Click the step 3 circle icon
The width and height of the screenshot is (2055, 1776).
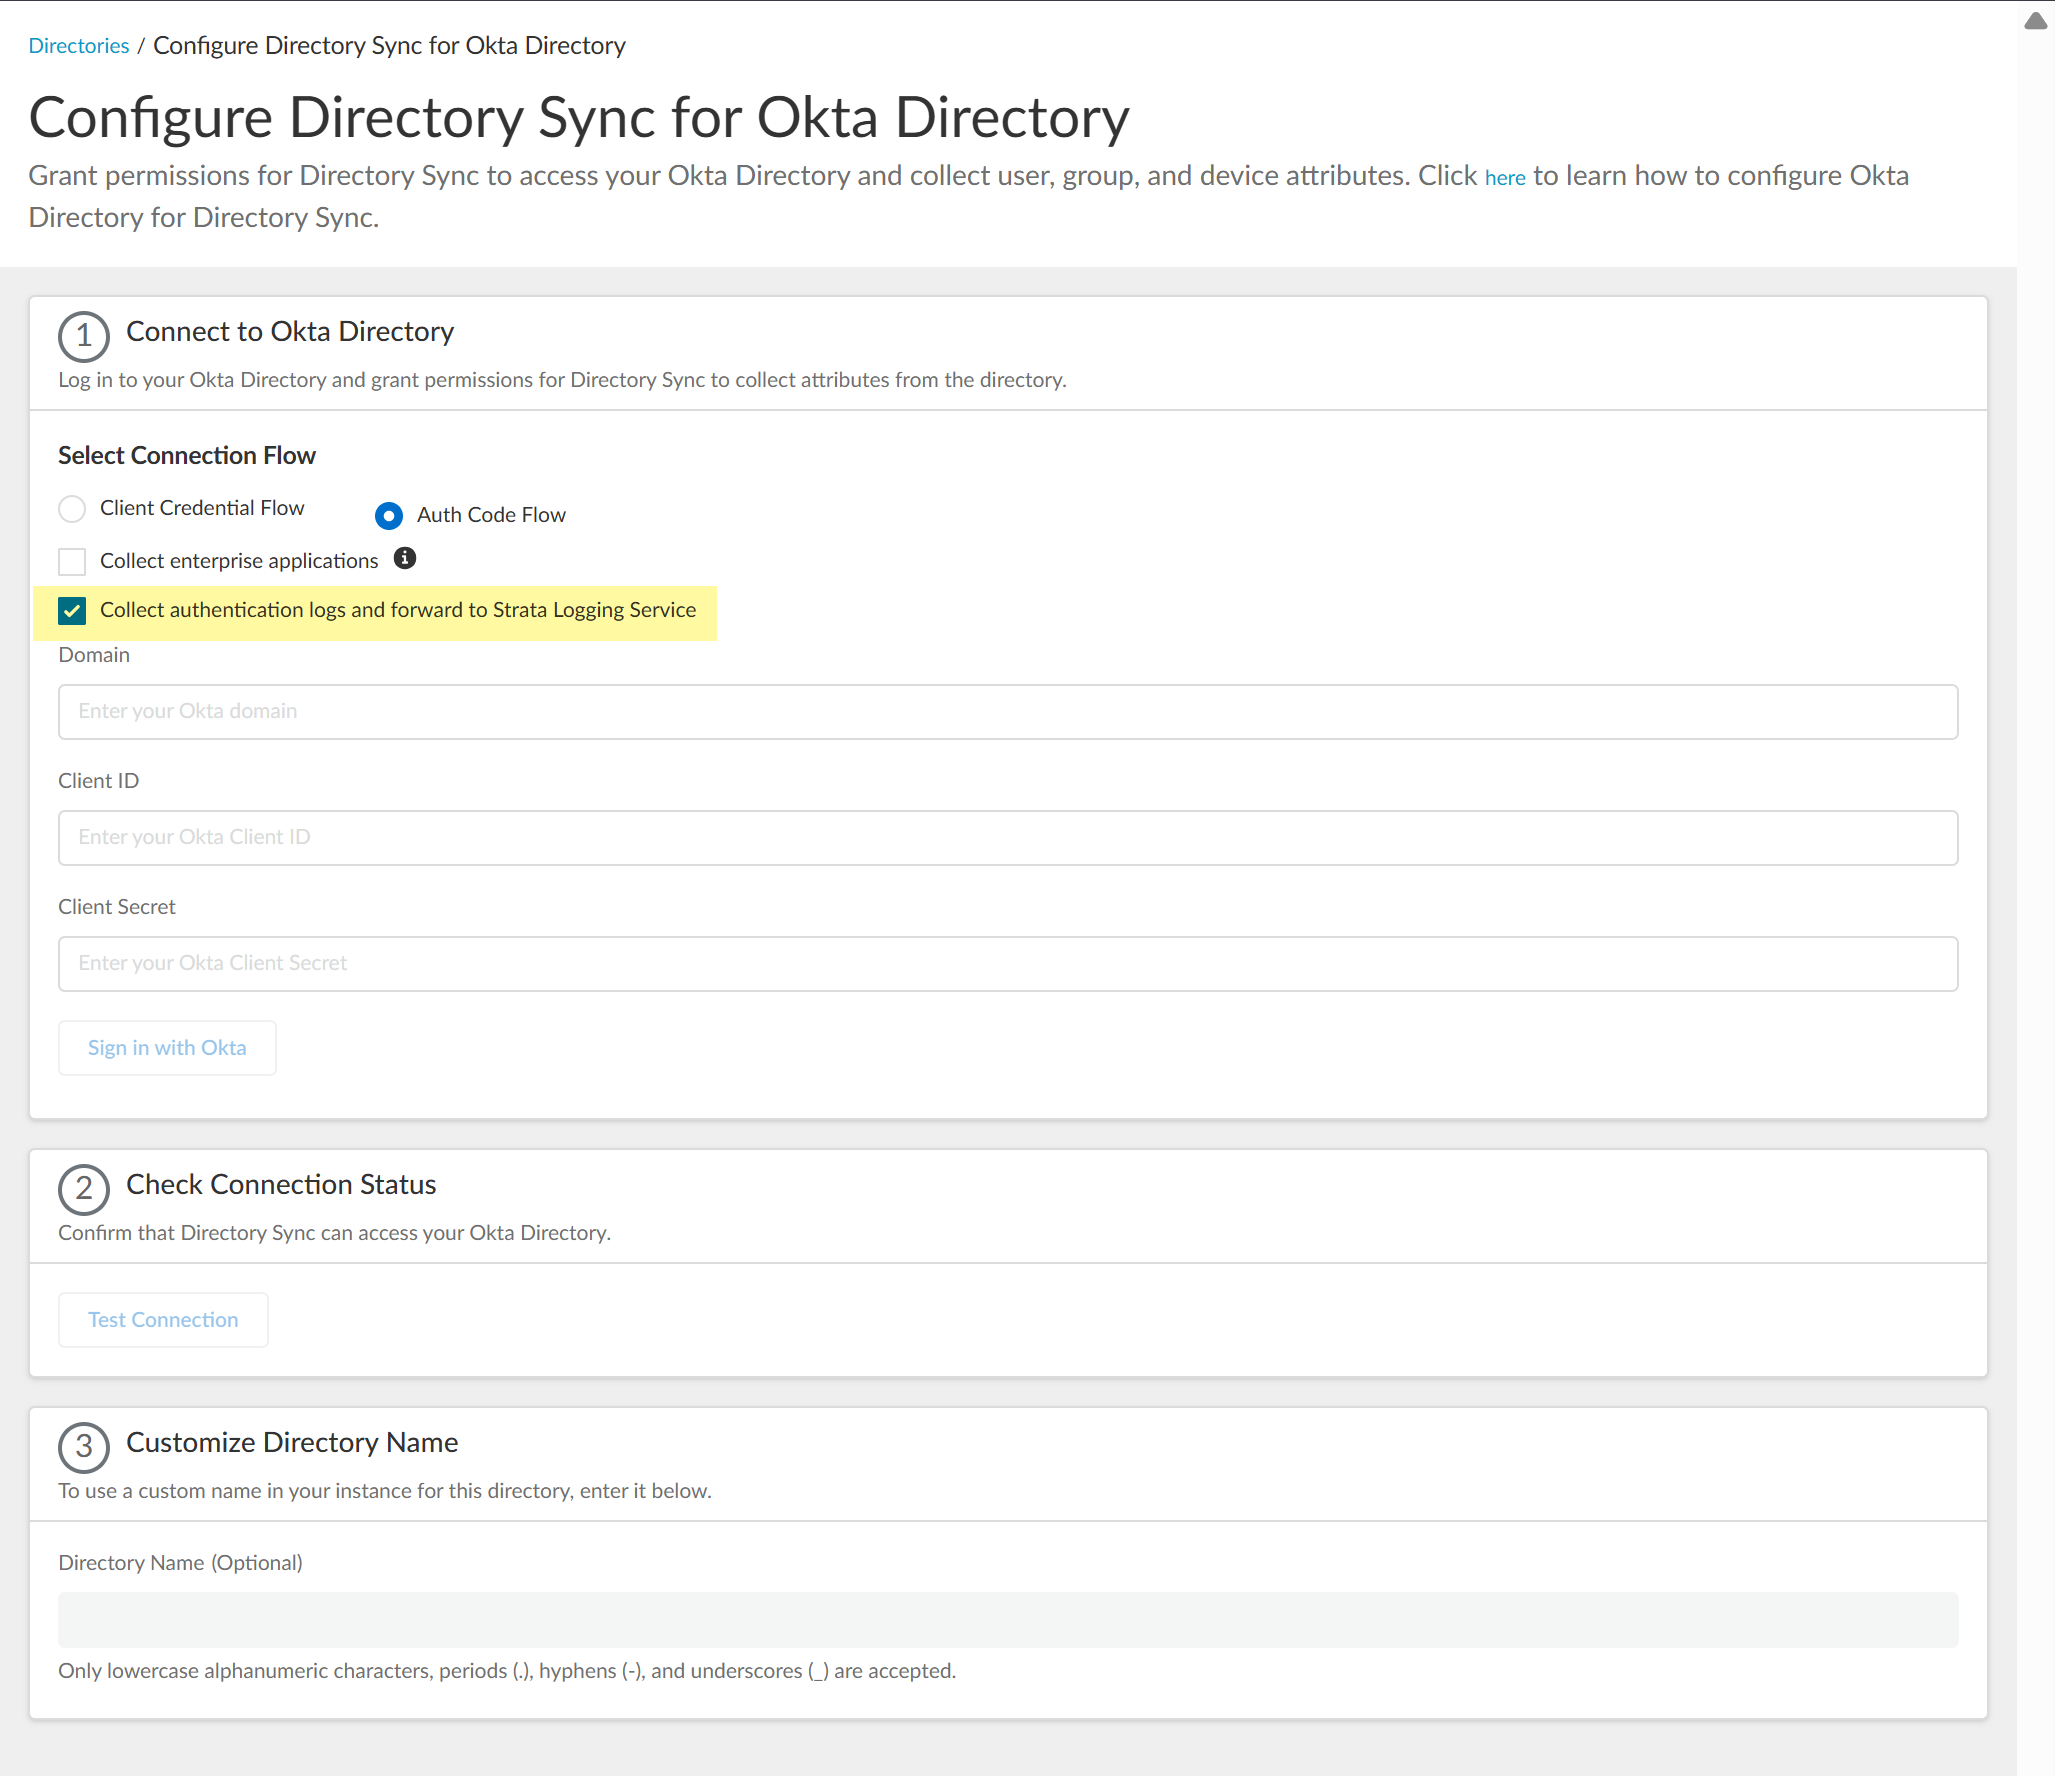coord(83,1447)
